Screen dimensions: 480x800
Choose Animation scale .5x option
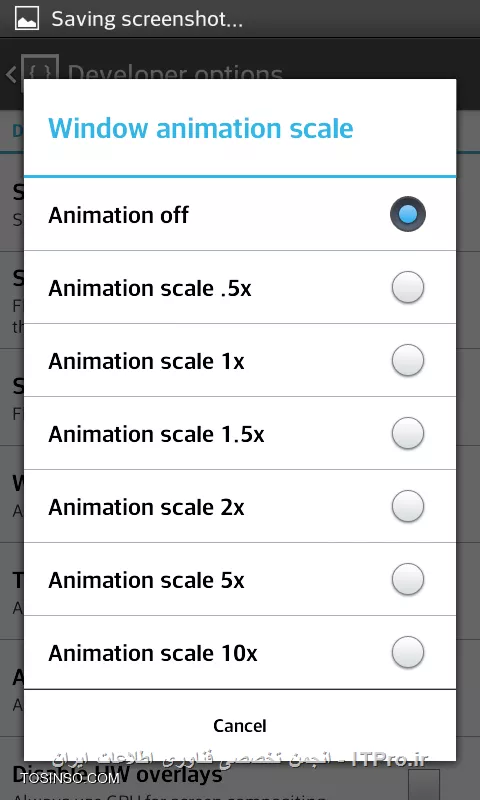pos(240,287)
